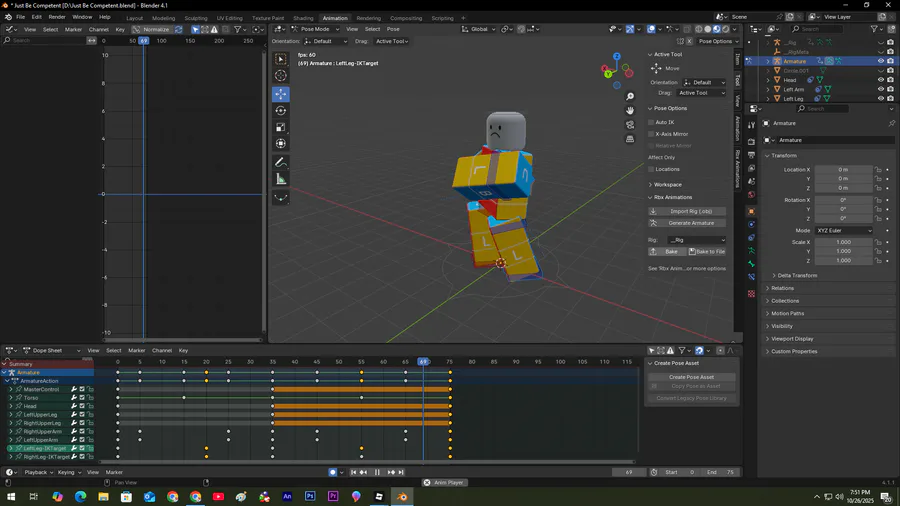The image size is (900, 506).
Task: Click the pan hand viewport gizmo
Action: pos(630,110)
